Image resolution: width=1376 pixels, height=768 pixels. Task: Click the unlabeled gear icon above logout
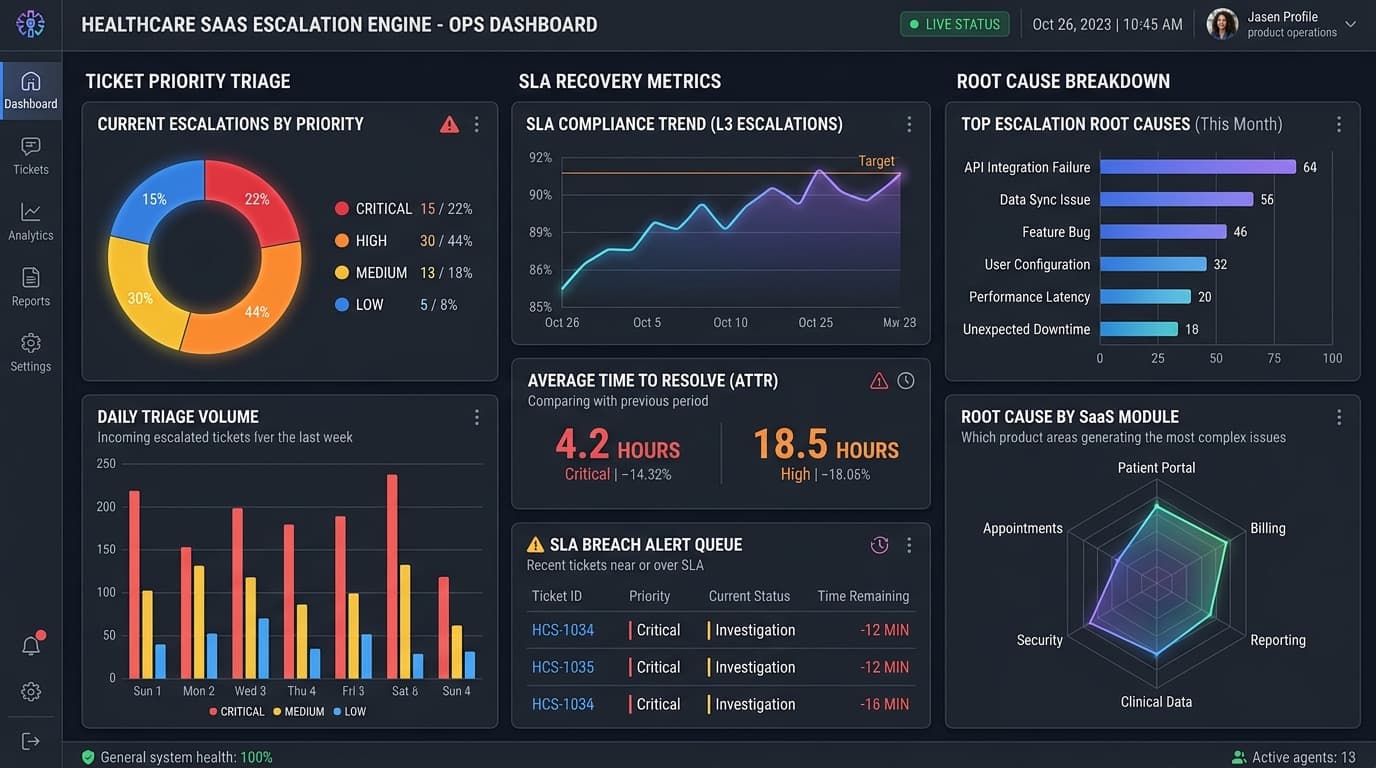point(31,691)
